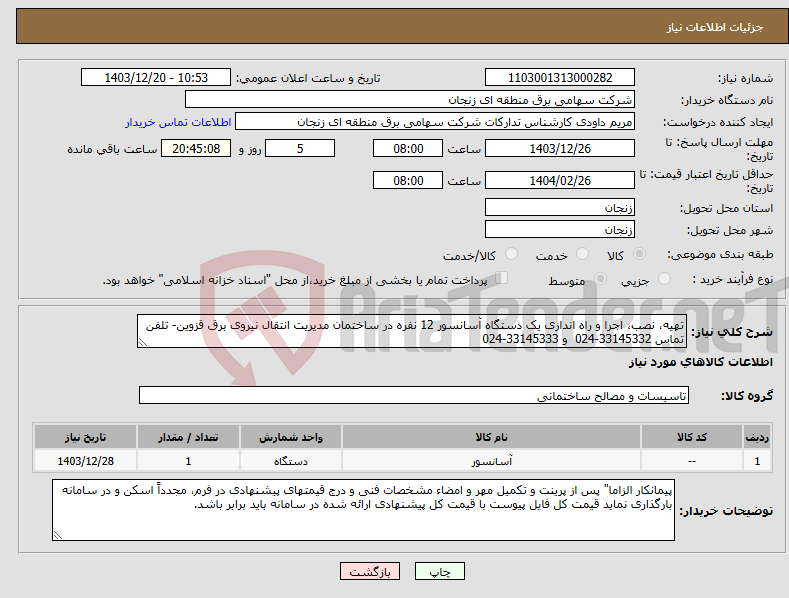Click the ردیف column header

click(x=757, y=437)
